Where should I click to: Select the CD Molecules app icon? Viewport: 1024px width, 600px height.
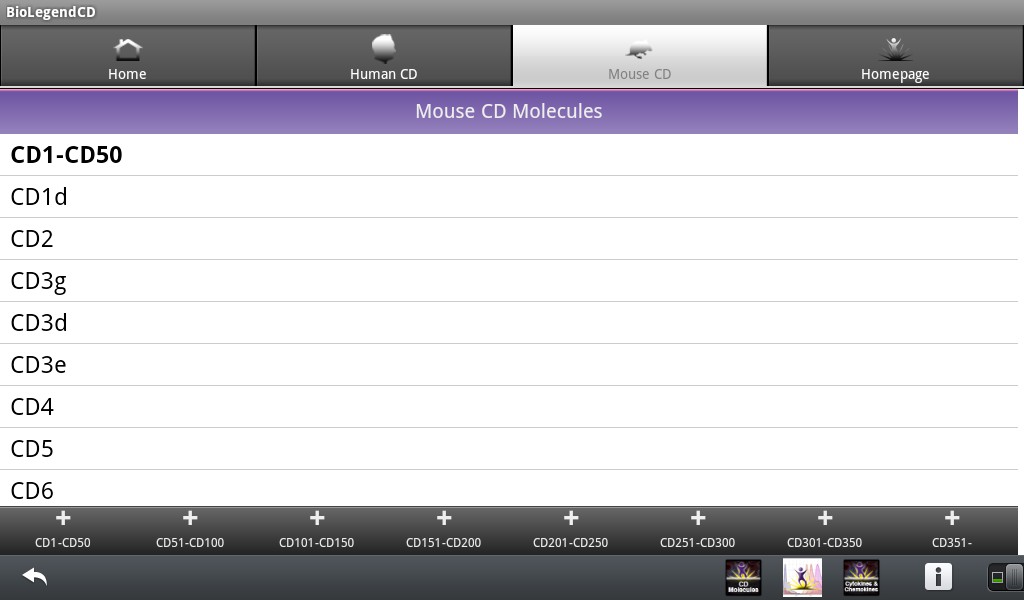click(x=742, y=577)
